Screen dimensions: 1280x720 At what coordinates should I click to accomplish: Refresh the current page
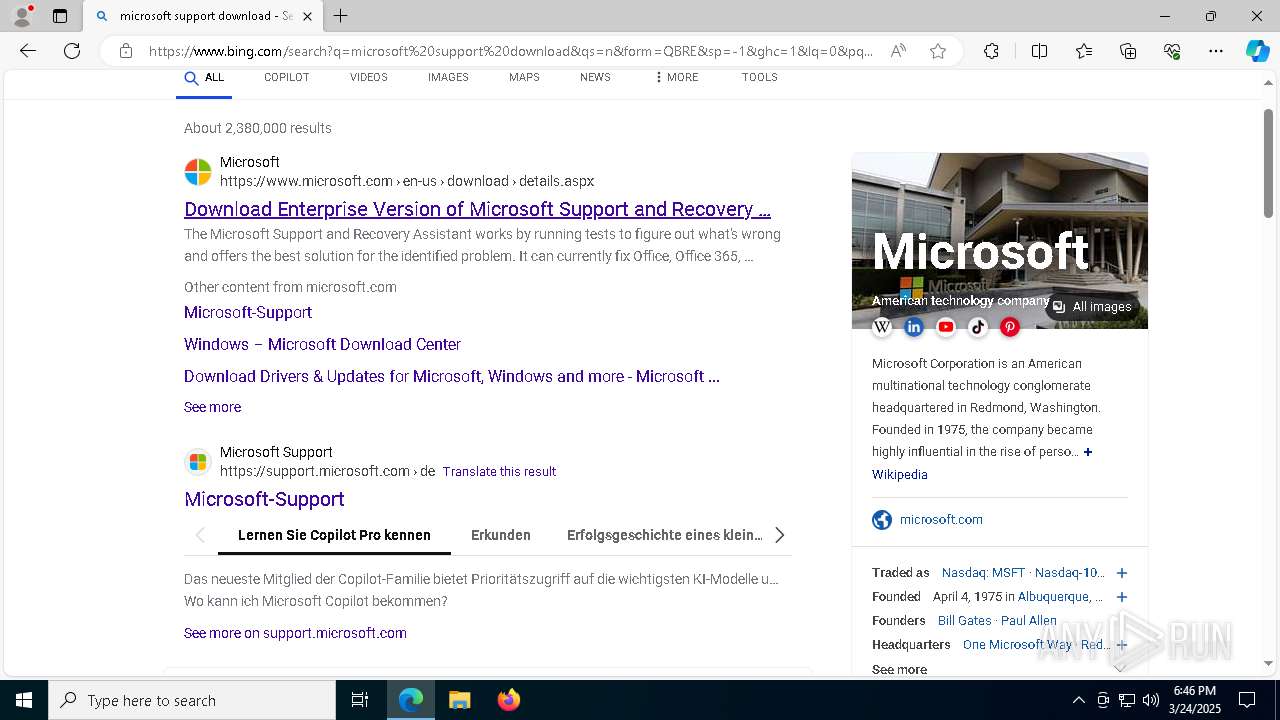pos(72,51)
